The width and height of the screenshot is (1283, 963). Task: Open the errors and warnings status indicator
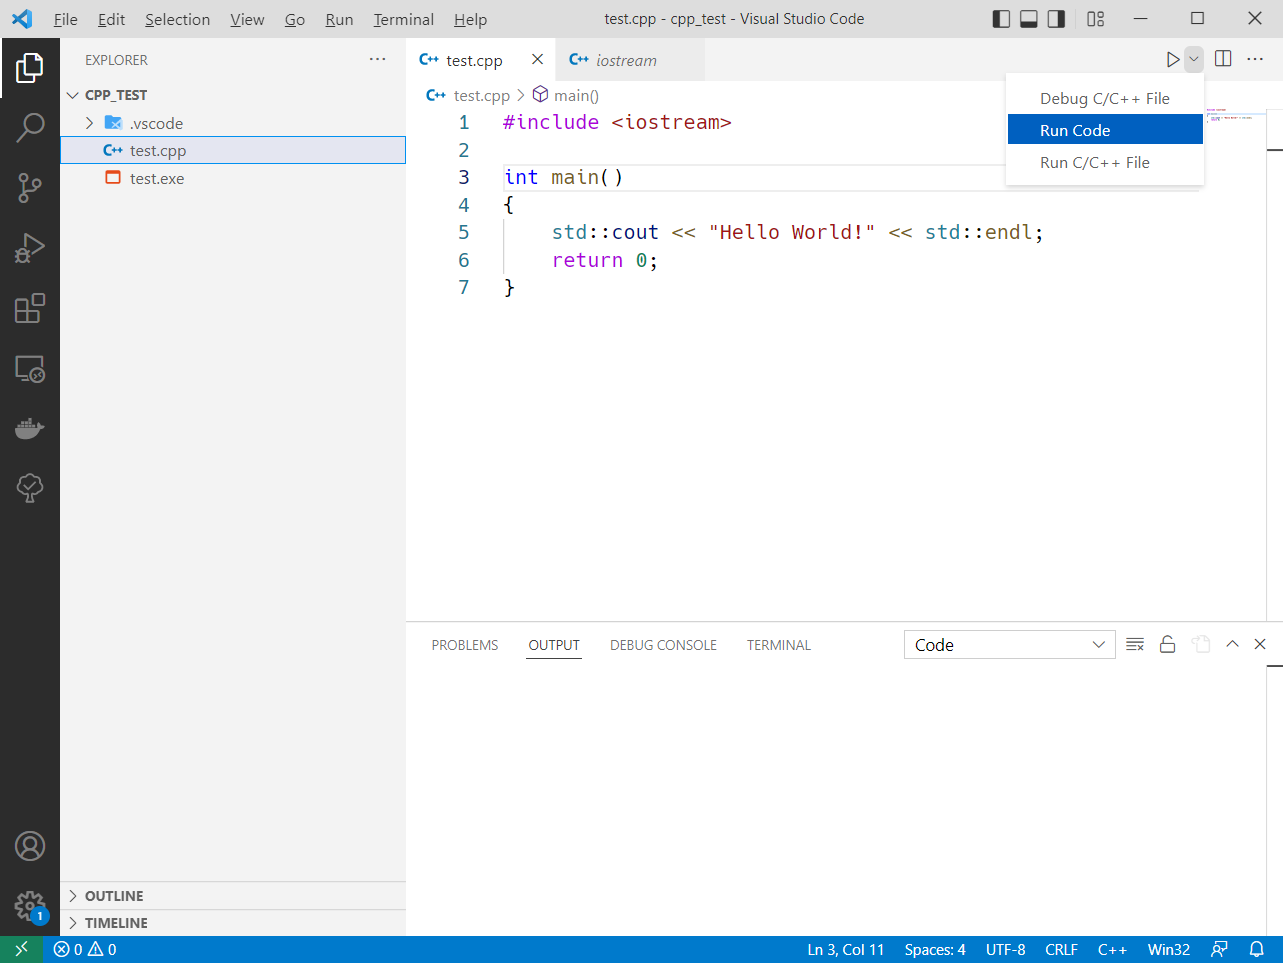85,950
